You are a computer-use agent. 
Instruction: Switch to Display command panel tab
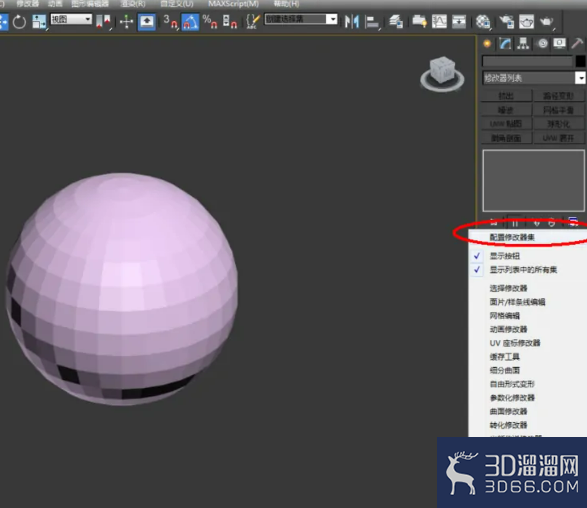coord(560,44)
